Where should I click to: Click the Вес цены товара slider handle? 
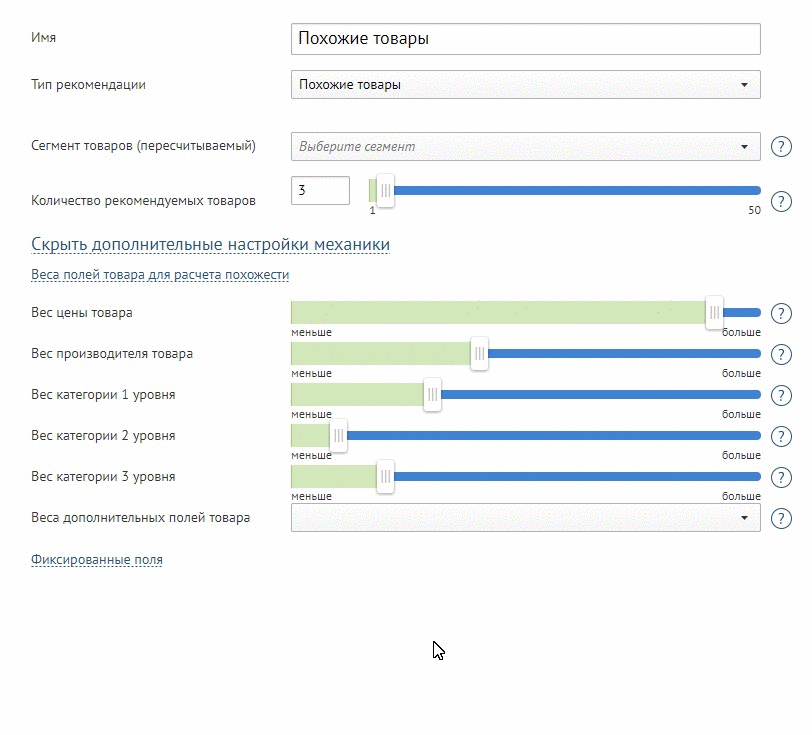pos(714,312)
